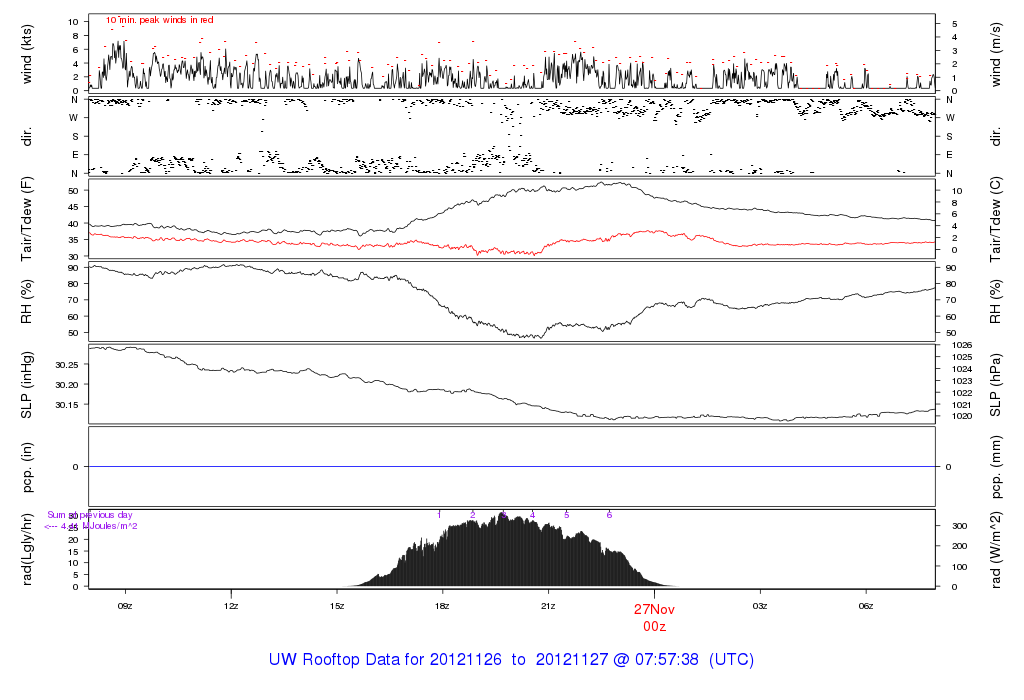Click the 'SLP (hPa)' right axis label
This screenshot has width=1024, height=700.
coord(997,384)
